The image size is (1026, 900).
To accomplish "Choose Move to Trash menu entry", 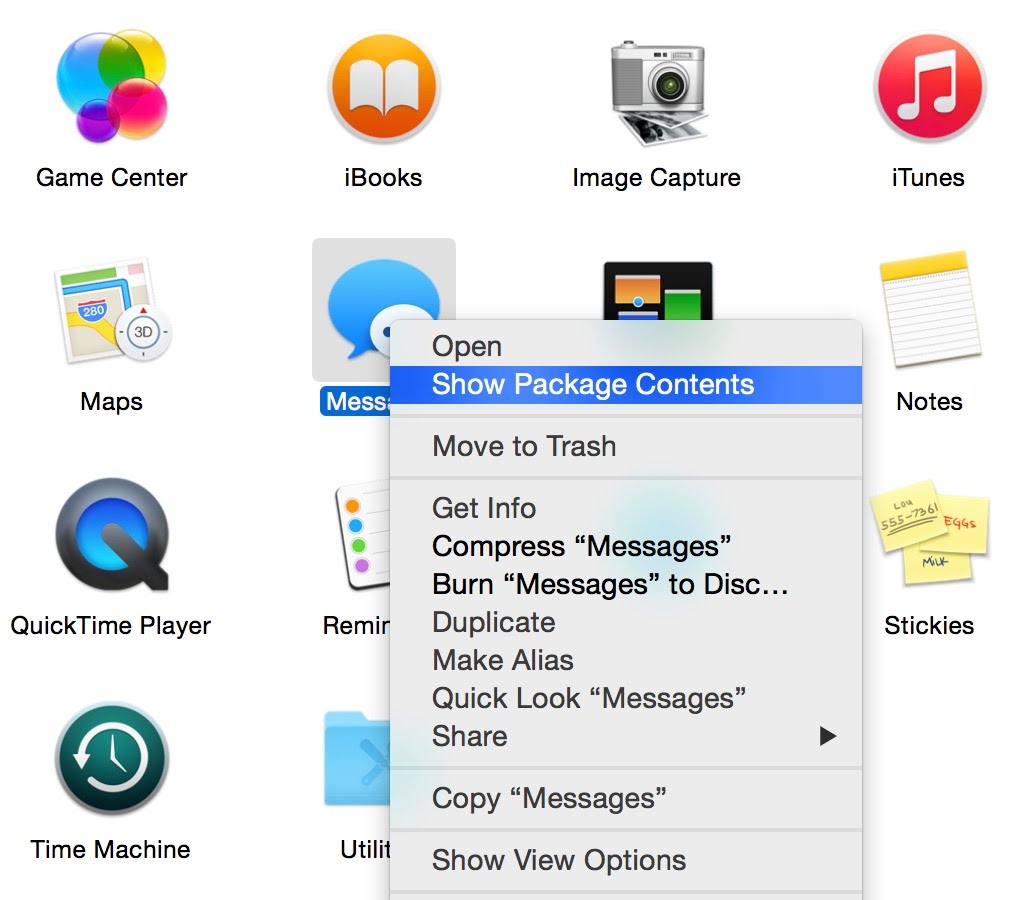I will pos(524,446).
